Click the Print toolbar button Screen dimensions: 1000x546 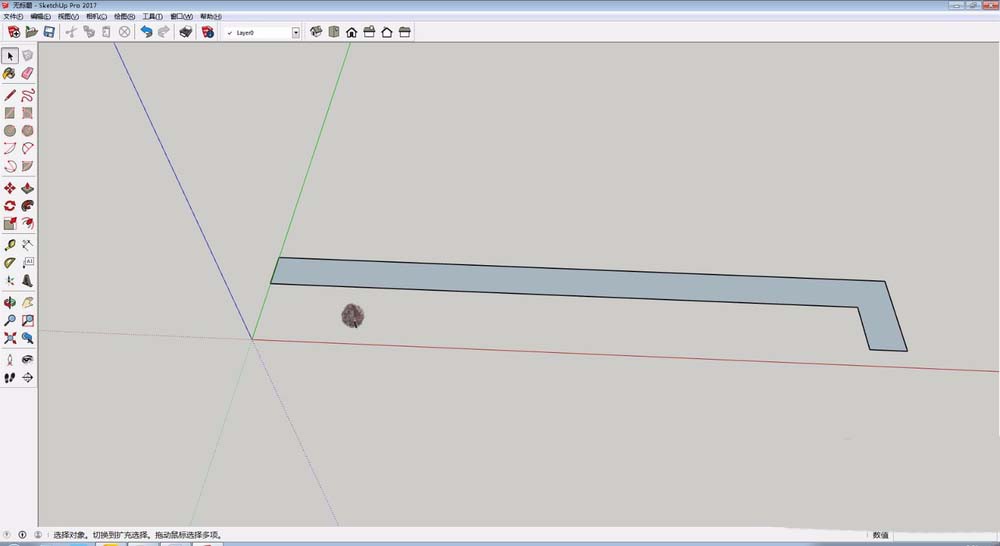point(185,32)
